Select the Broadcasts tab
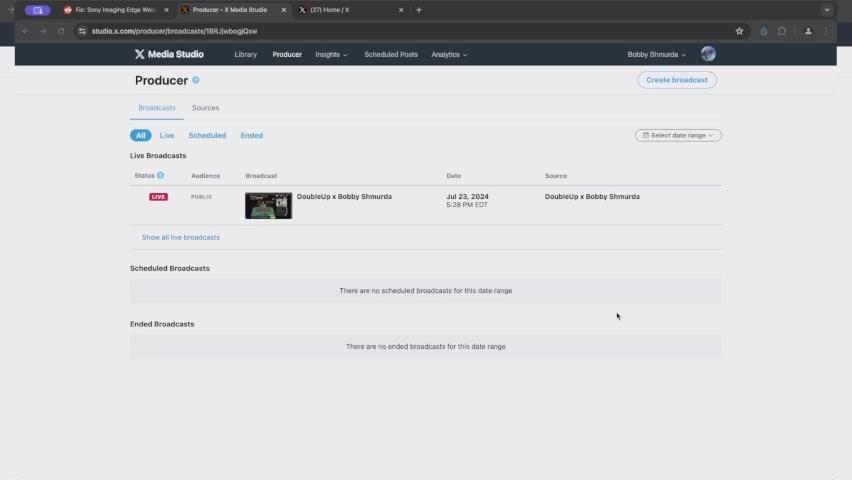The image size is (852, 480). [x=156, y=108]
